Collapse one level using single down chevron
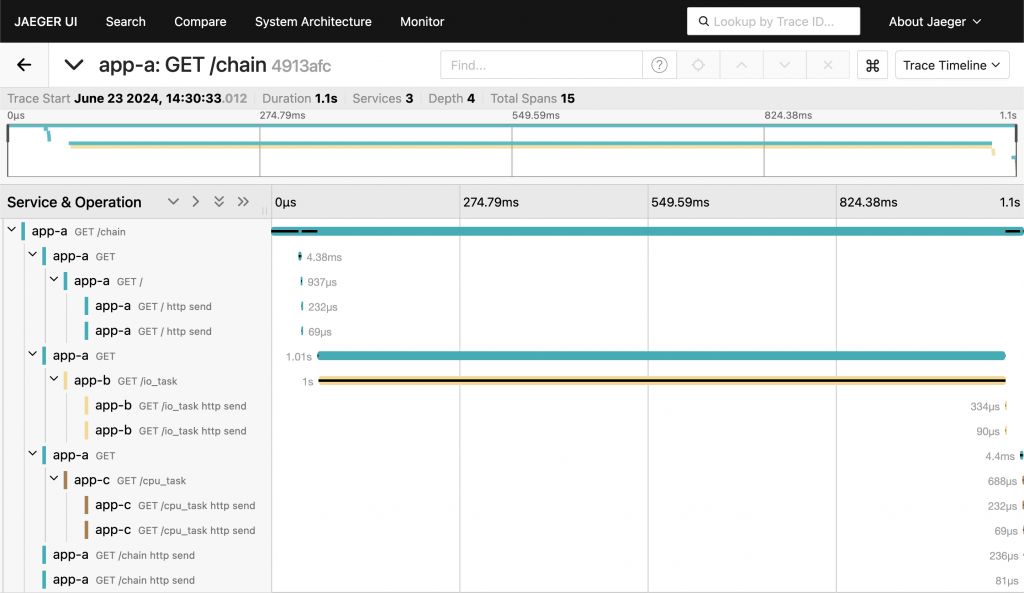The height and width of the screenshot is (593, 1024). click(173, 202)
